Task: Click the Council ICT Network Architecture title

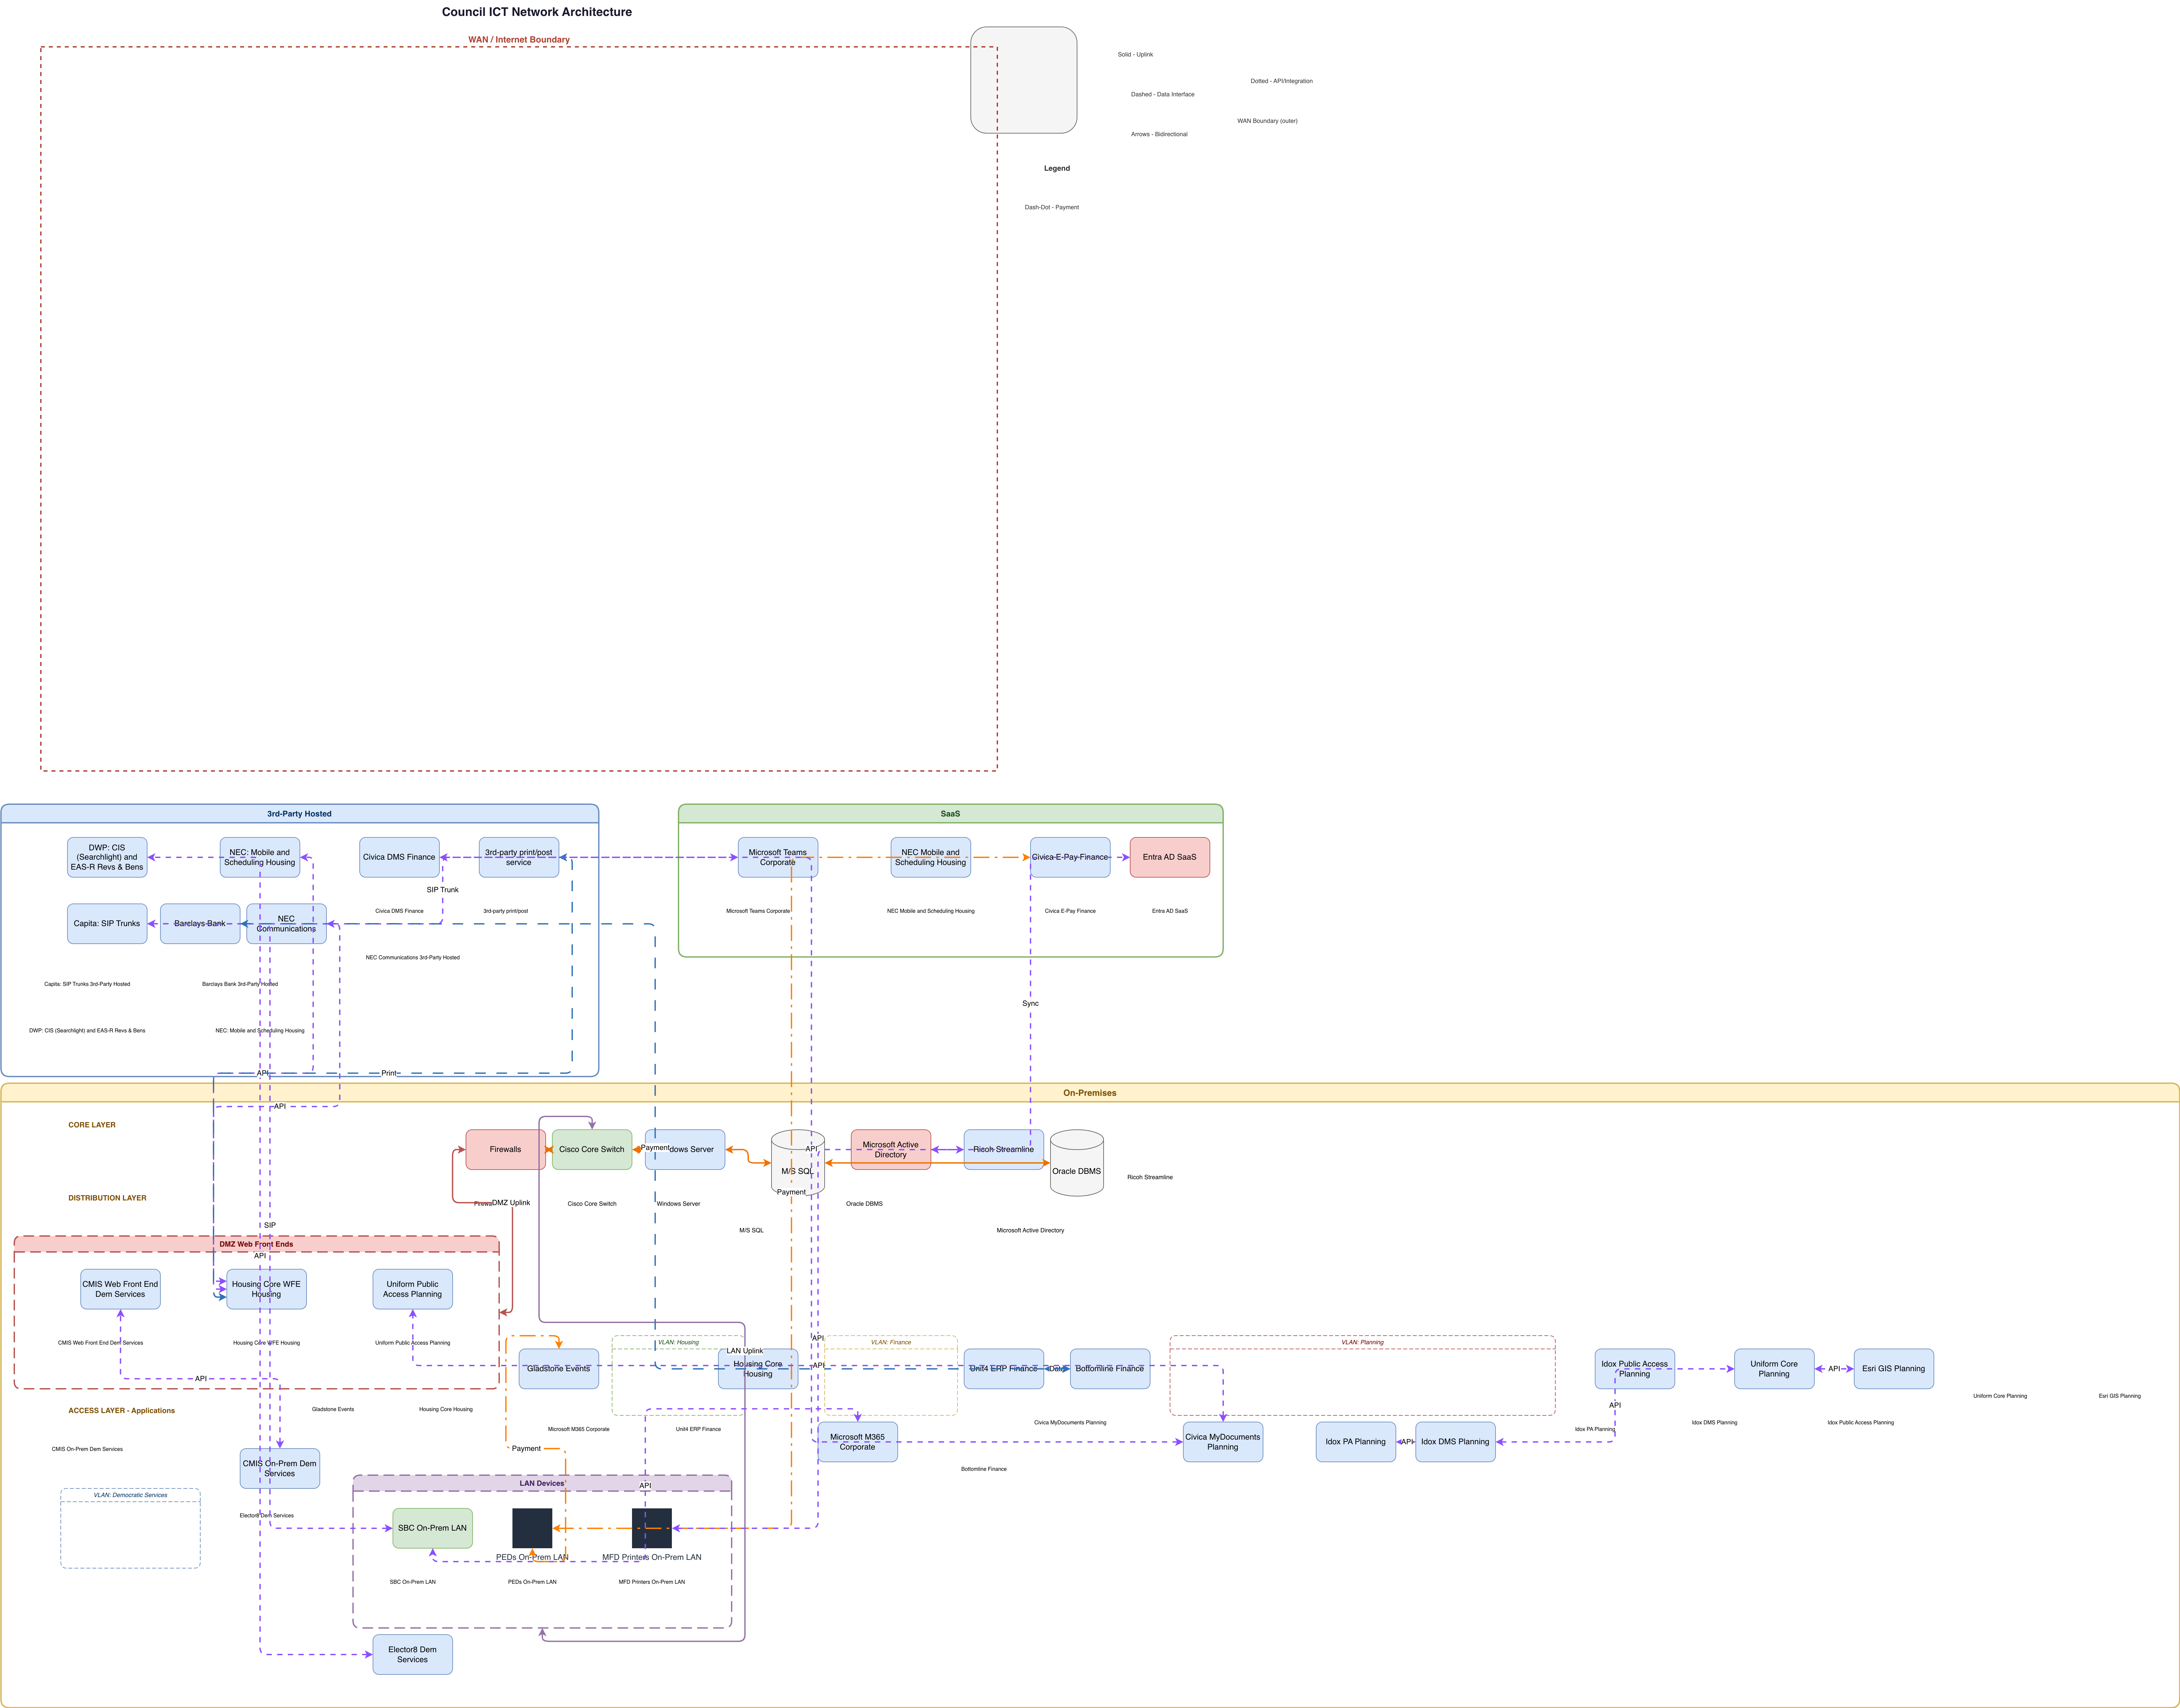Action: 537,12
